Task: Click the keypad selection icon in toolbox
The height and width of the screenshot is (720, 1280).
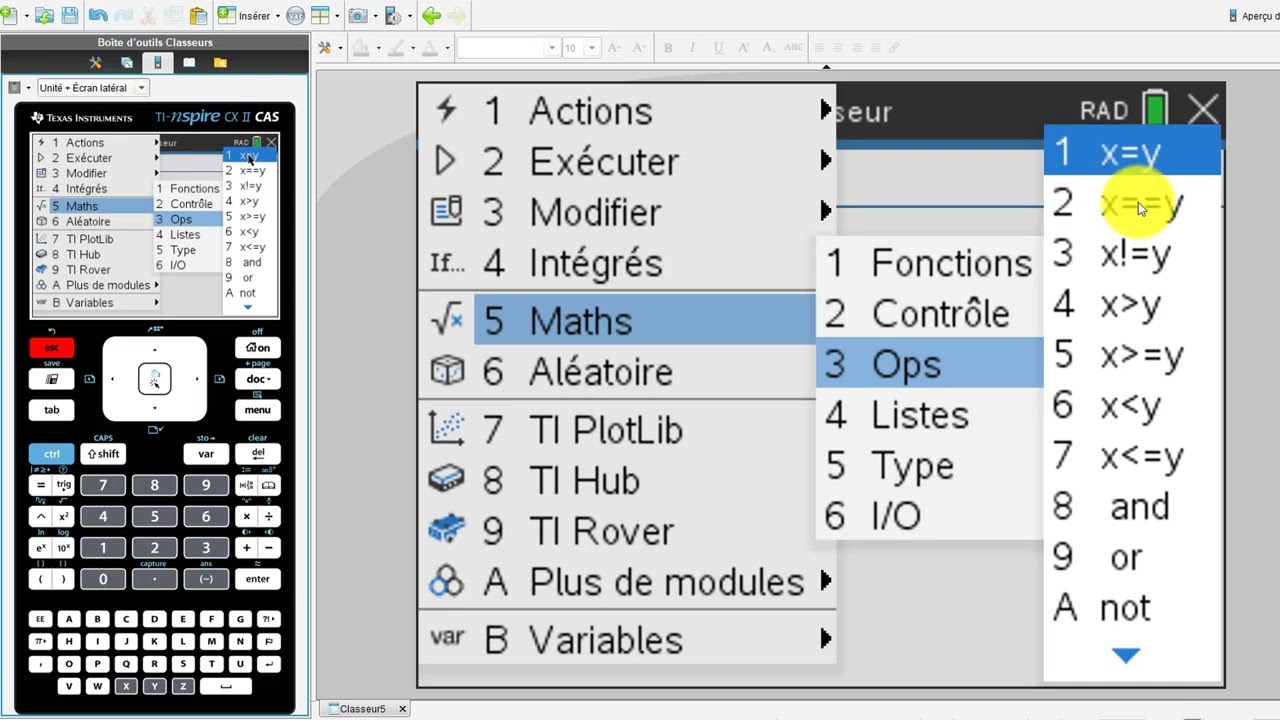Action: tap(14, 88)
